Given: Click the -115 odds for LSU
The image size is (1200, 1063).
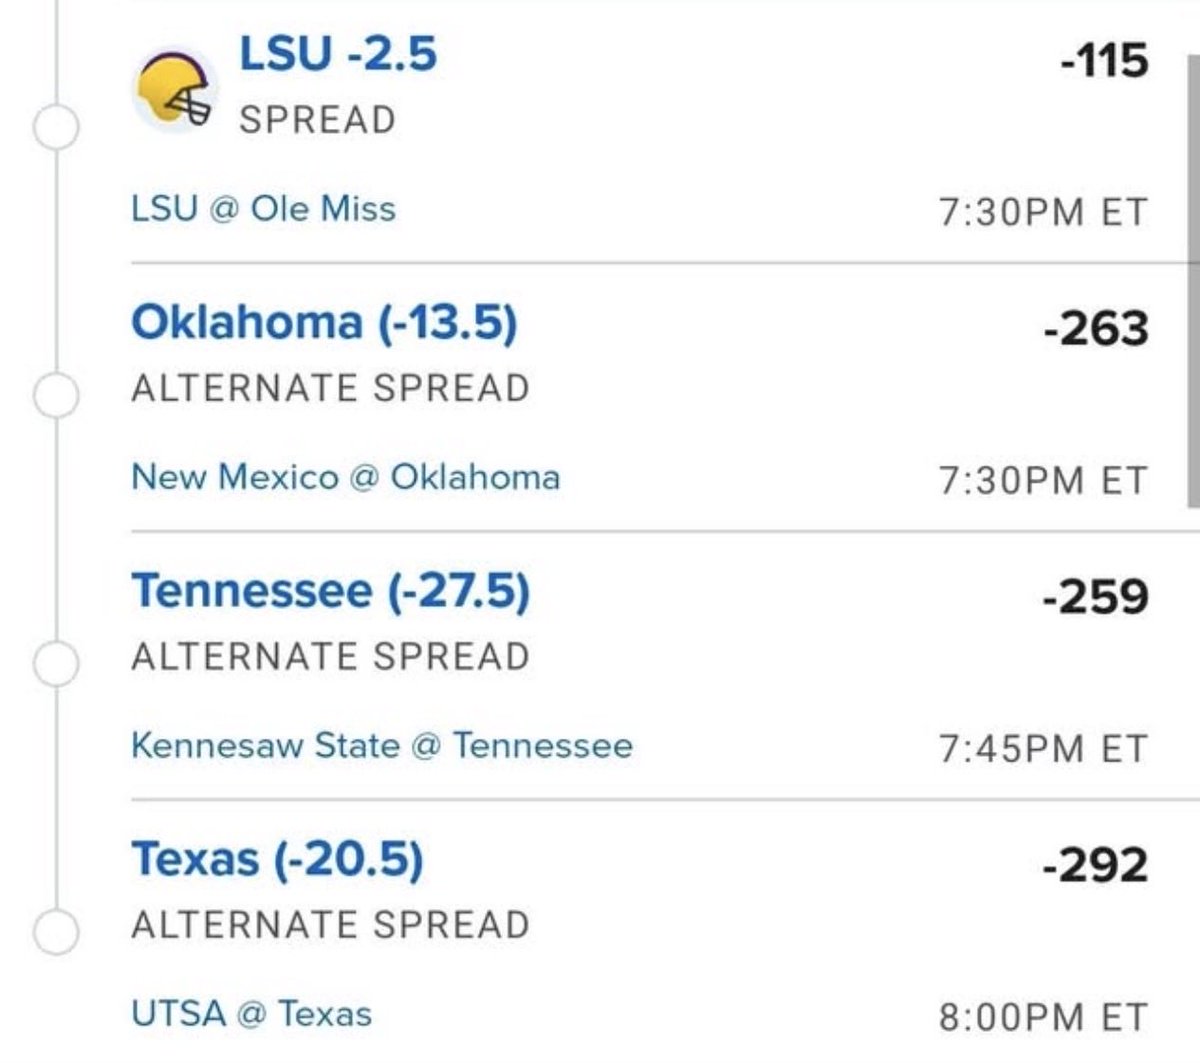Looking at the screenshot, I should pos(1104,61).
